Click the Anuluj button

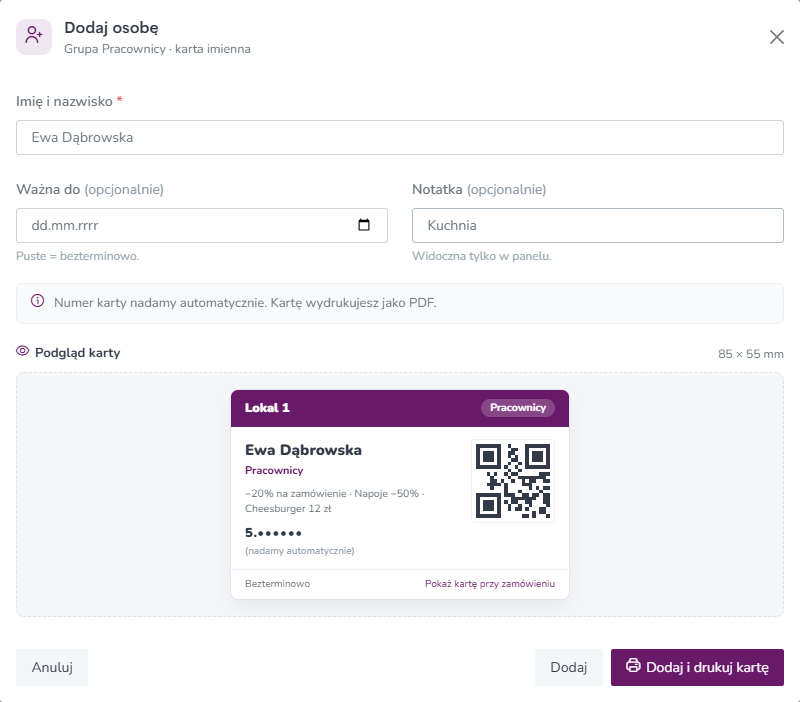(52, 667)
